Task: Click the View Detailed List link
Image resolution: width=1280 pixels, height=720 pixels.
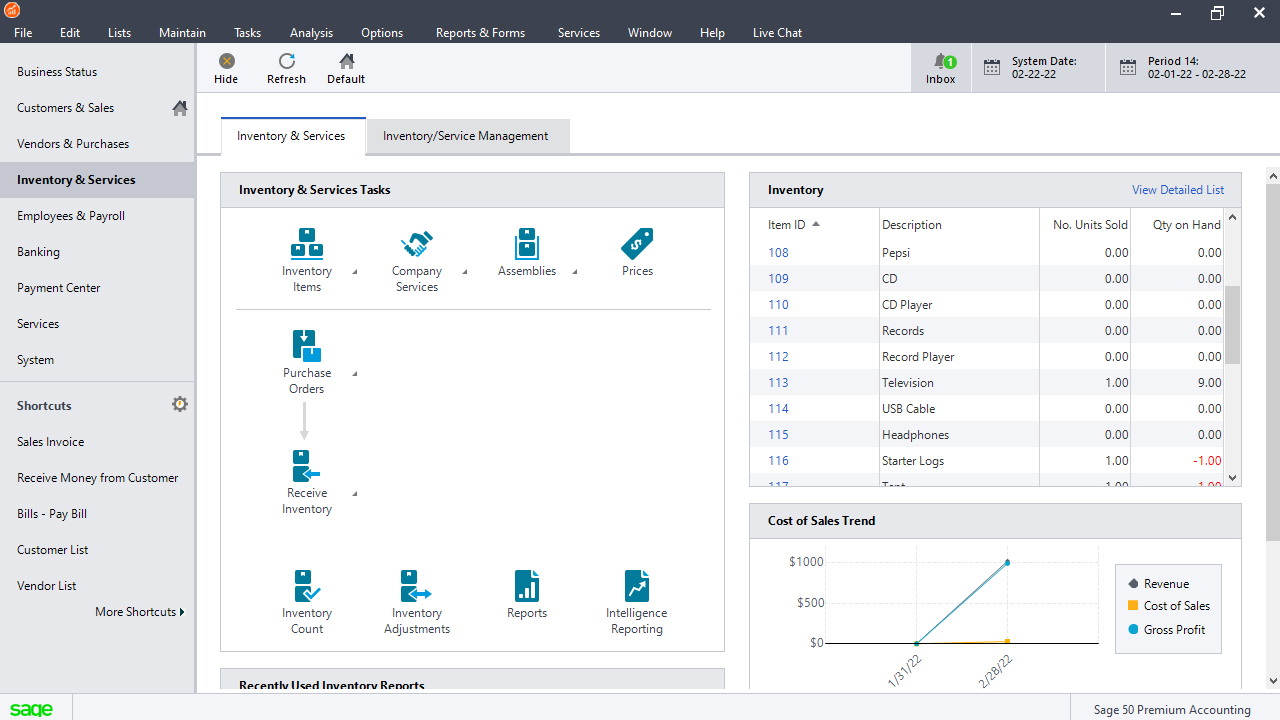Action: (x=1178, y=189)
